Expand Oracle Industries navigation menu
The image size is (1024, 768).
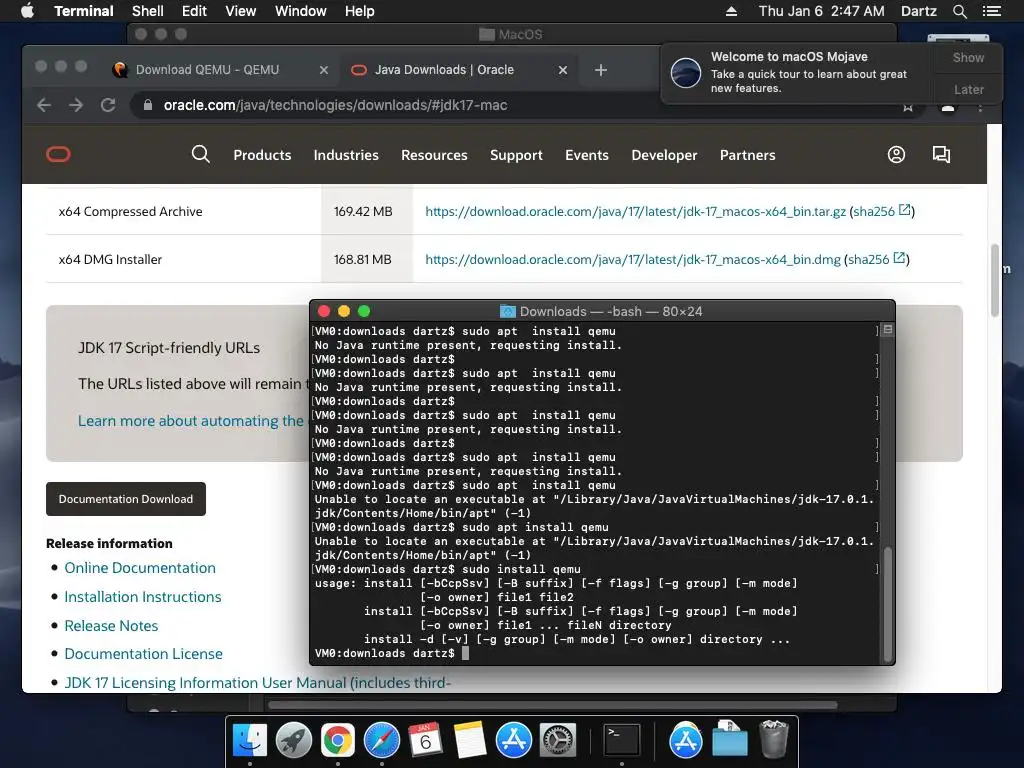tap(346, 155)
